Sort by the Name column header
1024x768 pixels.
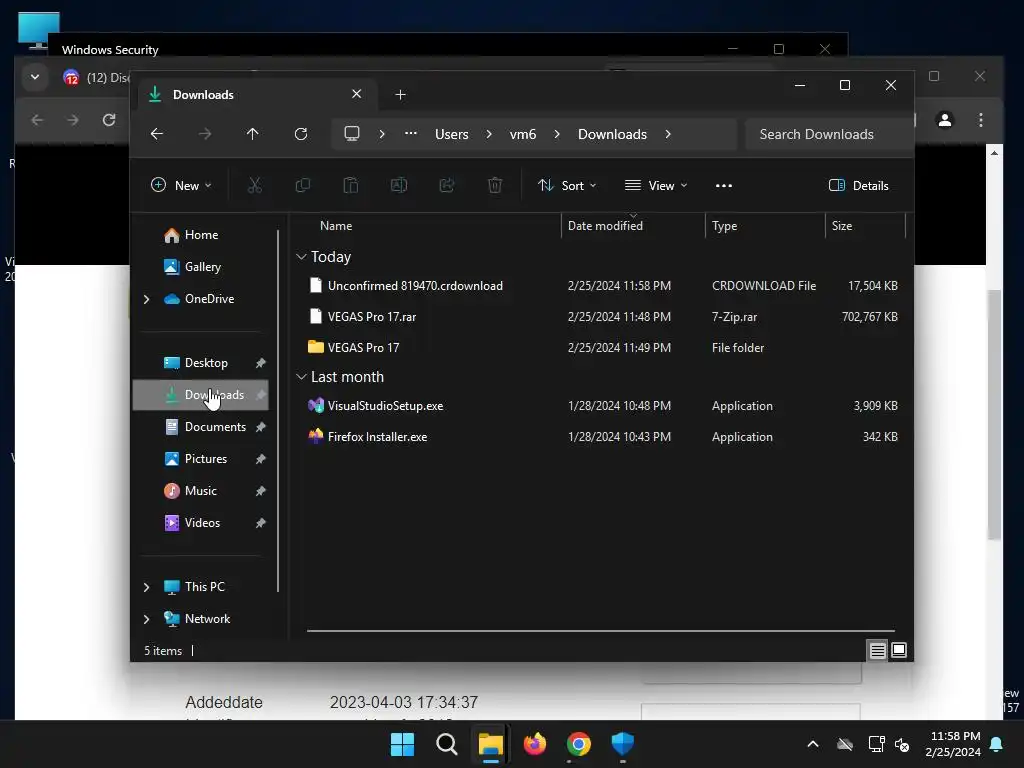click(x=336, y=225)
